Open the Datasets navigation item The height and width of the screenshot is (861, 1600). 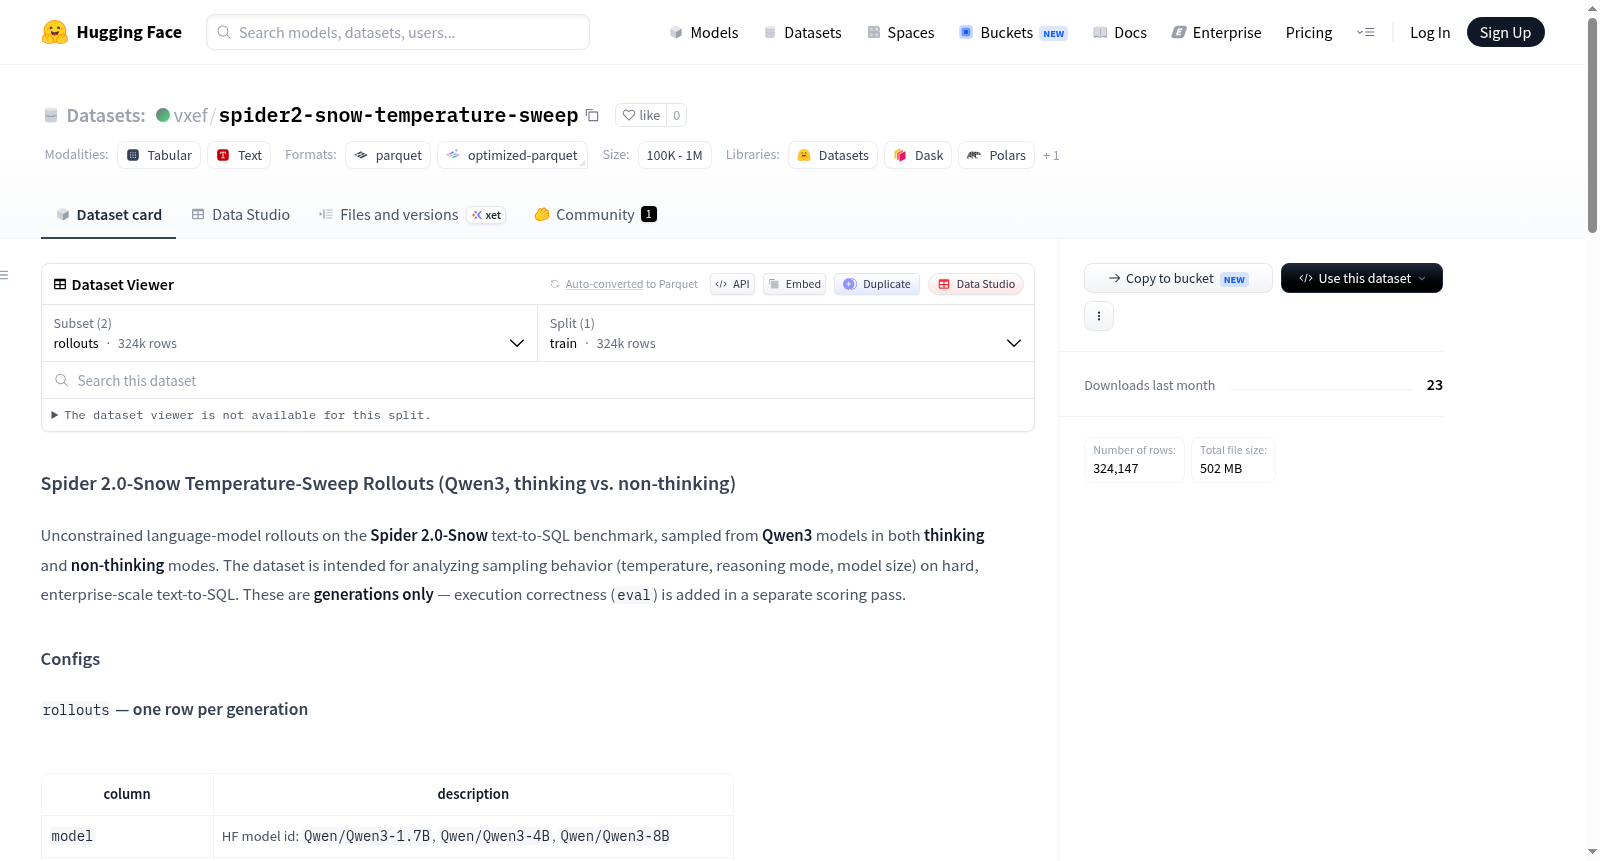click(x=803, y=32)
